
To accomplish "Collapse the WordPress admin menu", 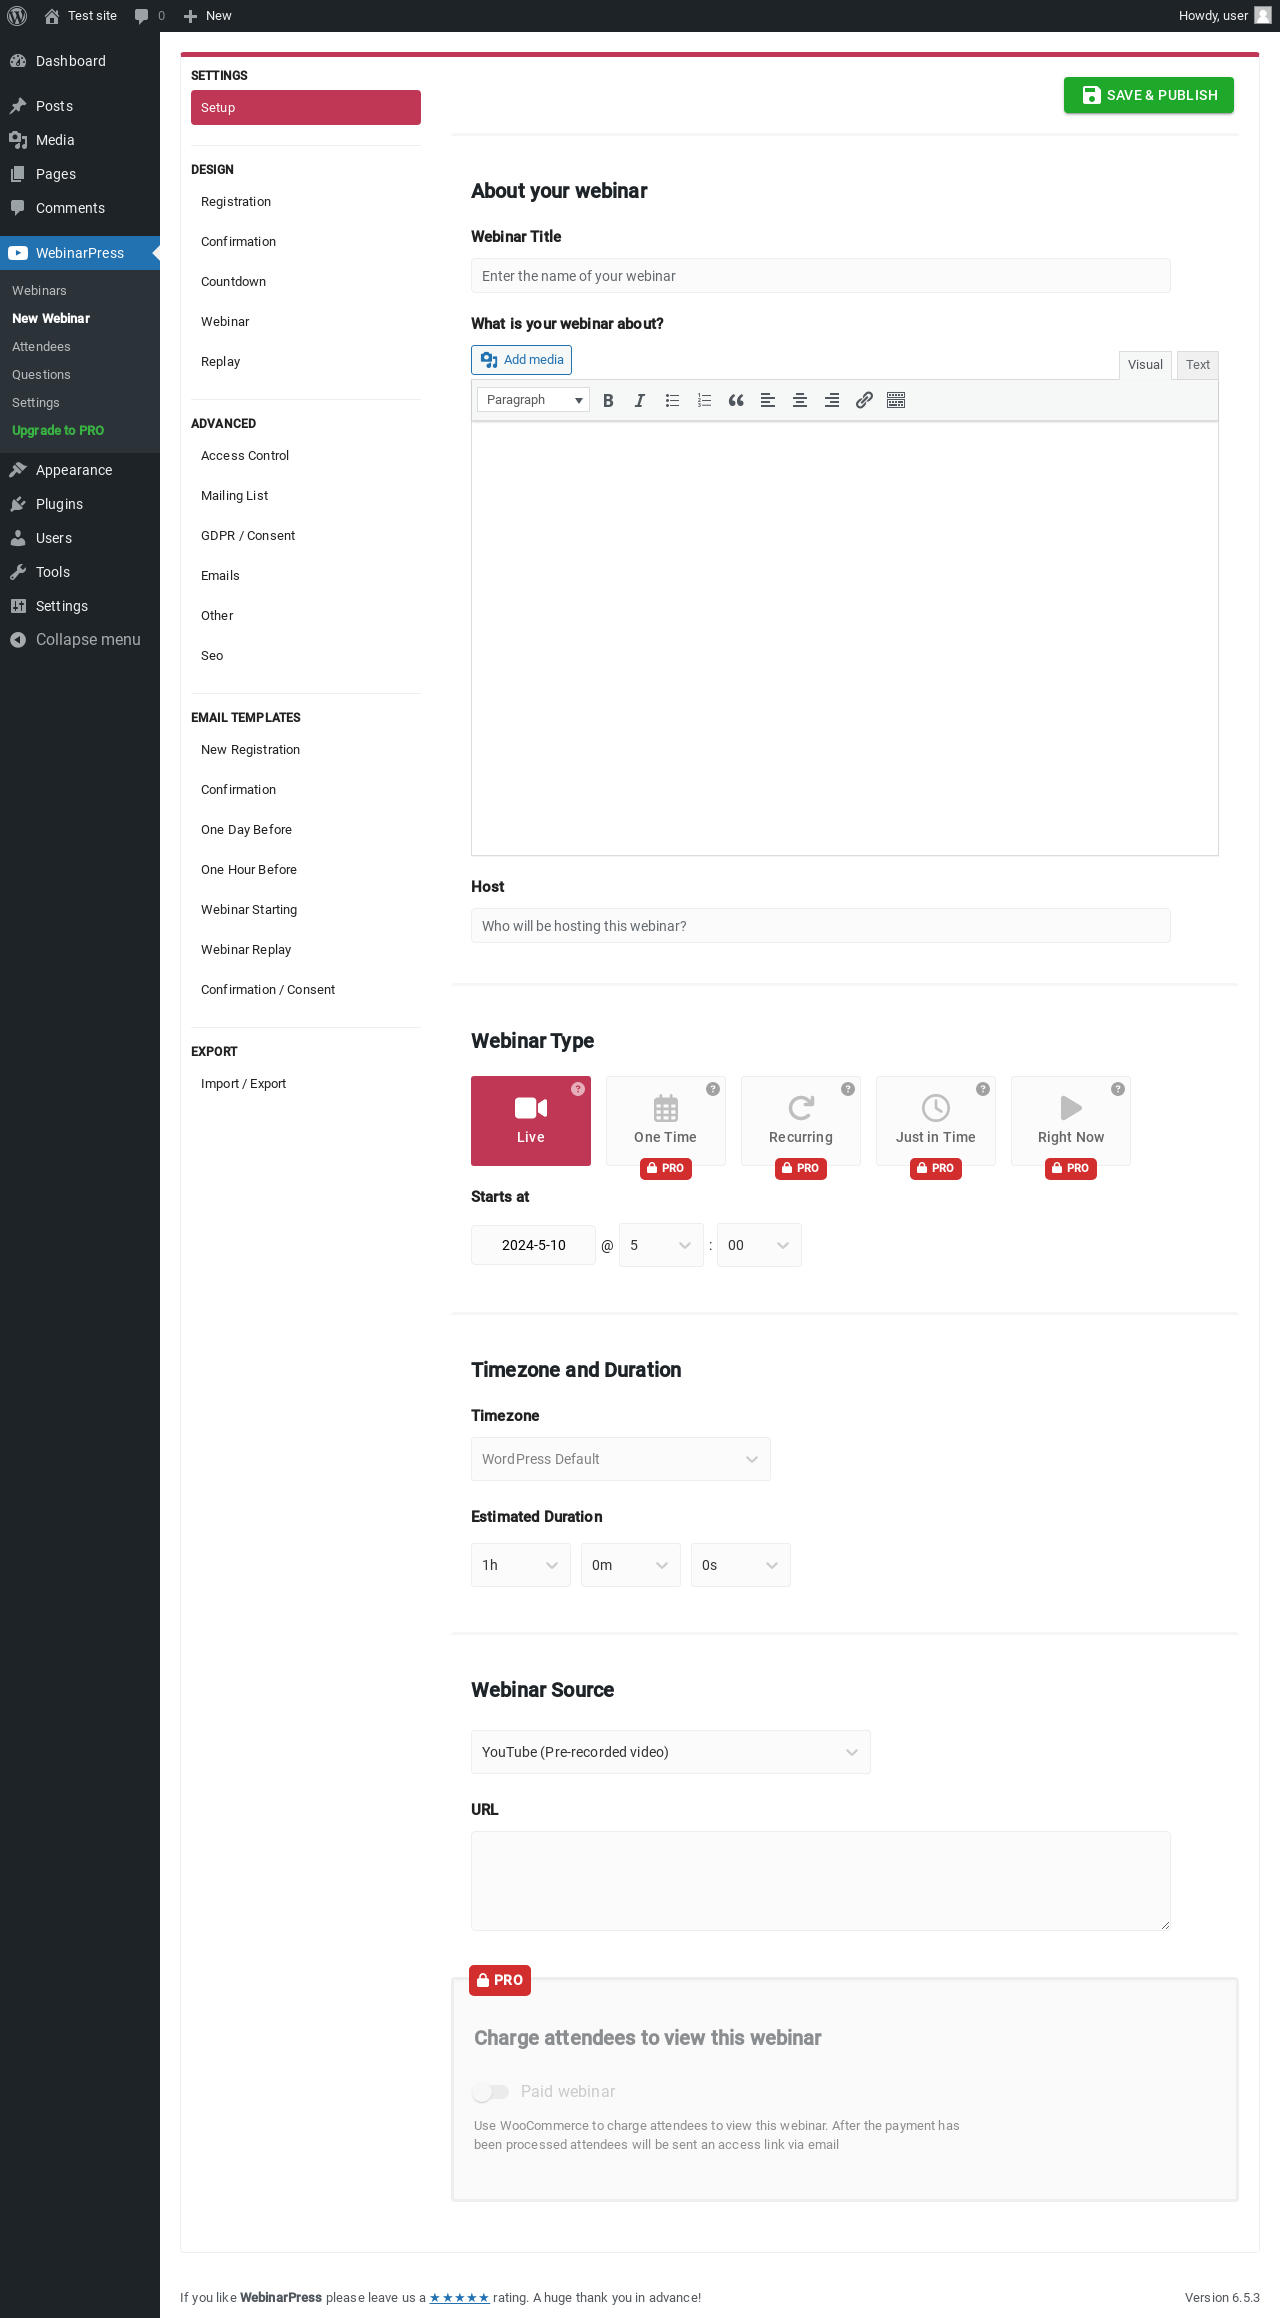I will (x=80, y=640).
